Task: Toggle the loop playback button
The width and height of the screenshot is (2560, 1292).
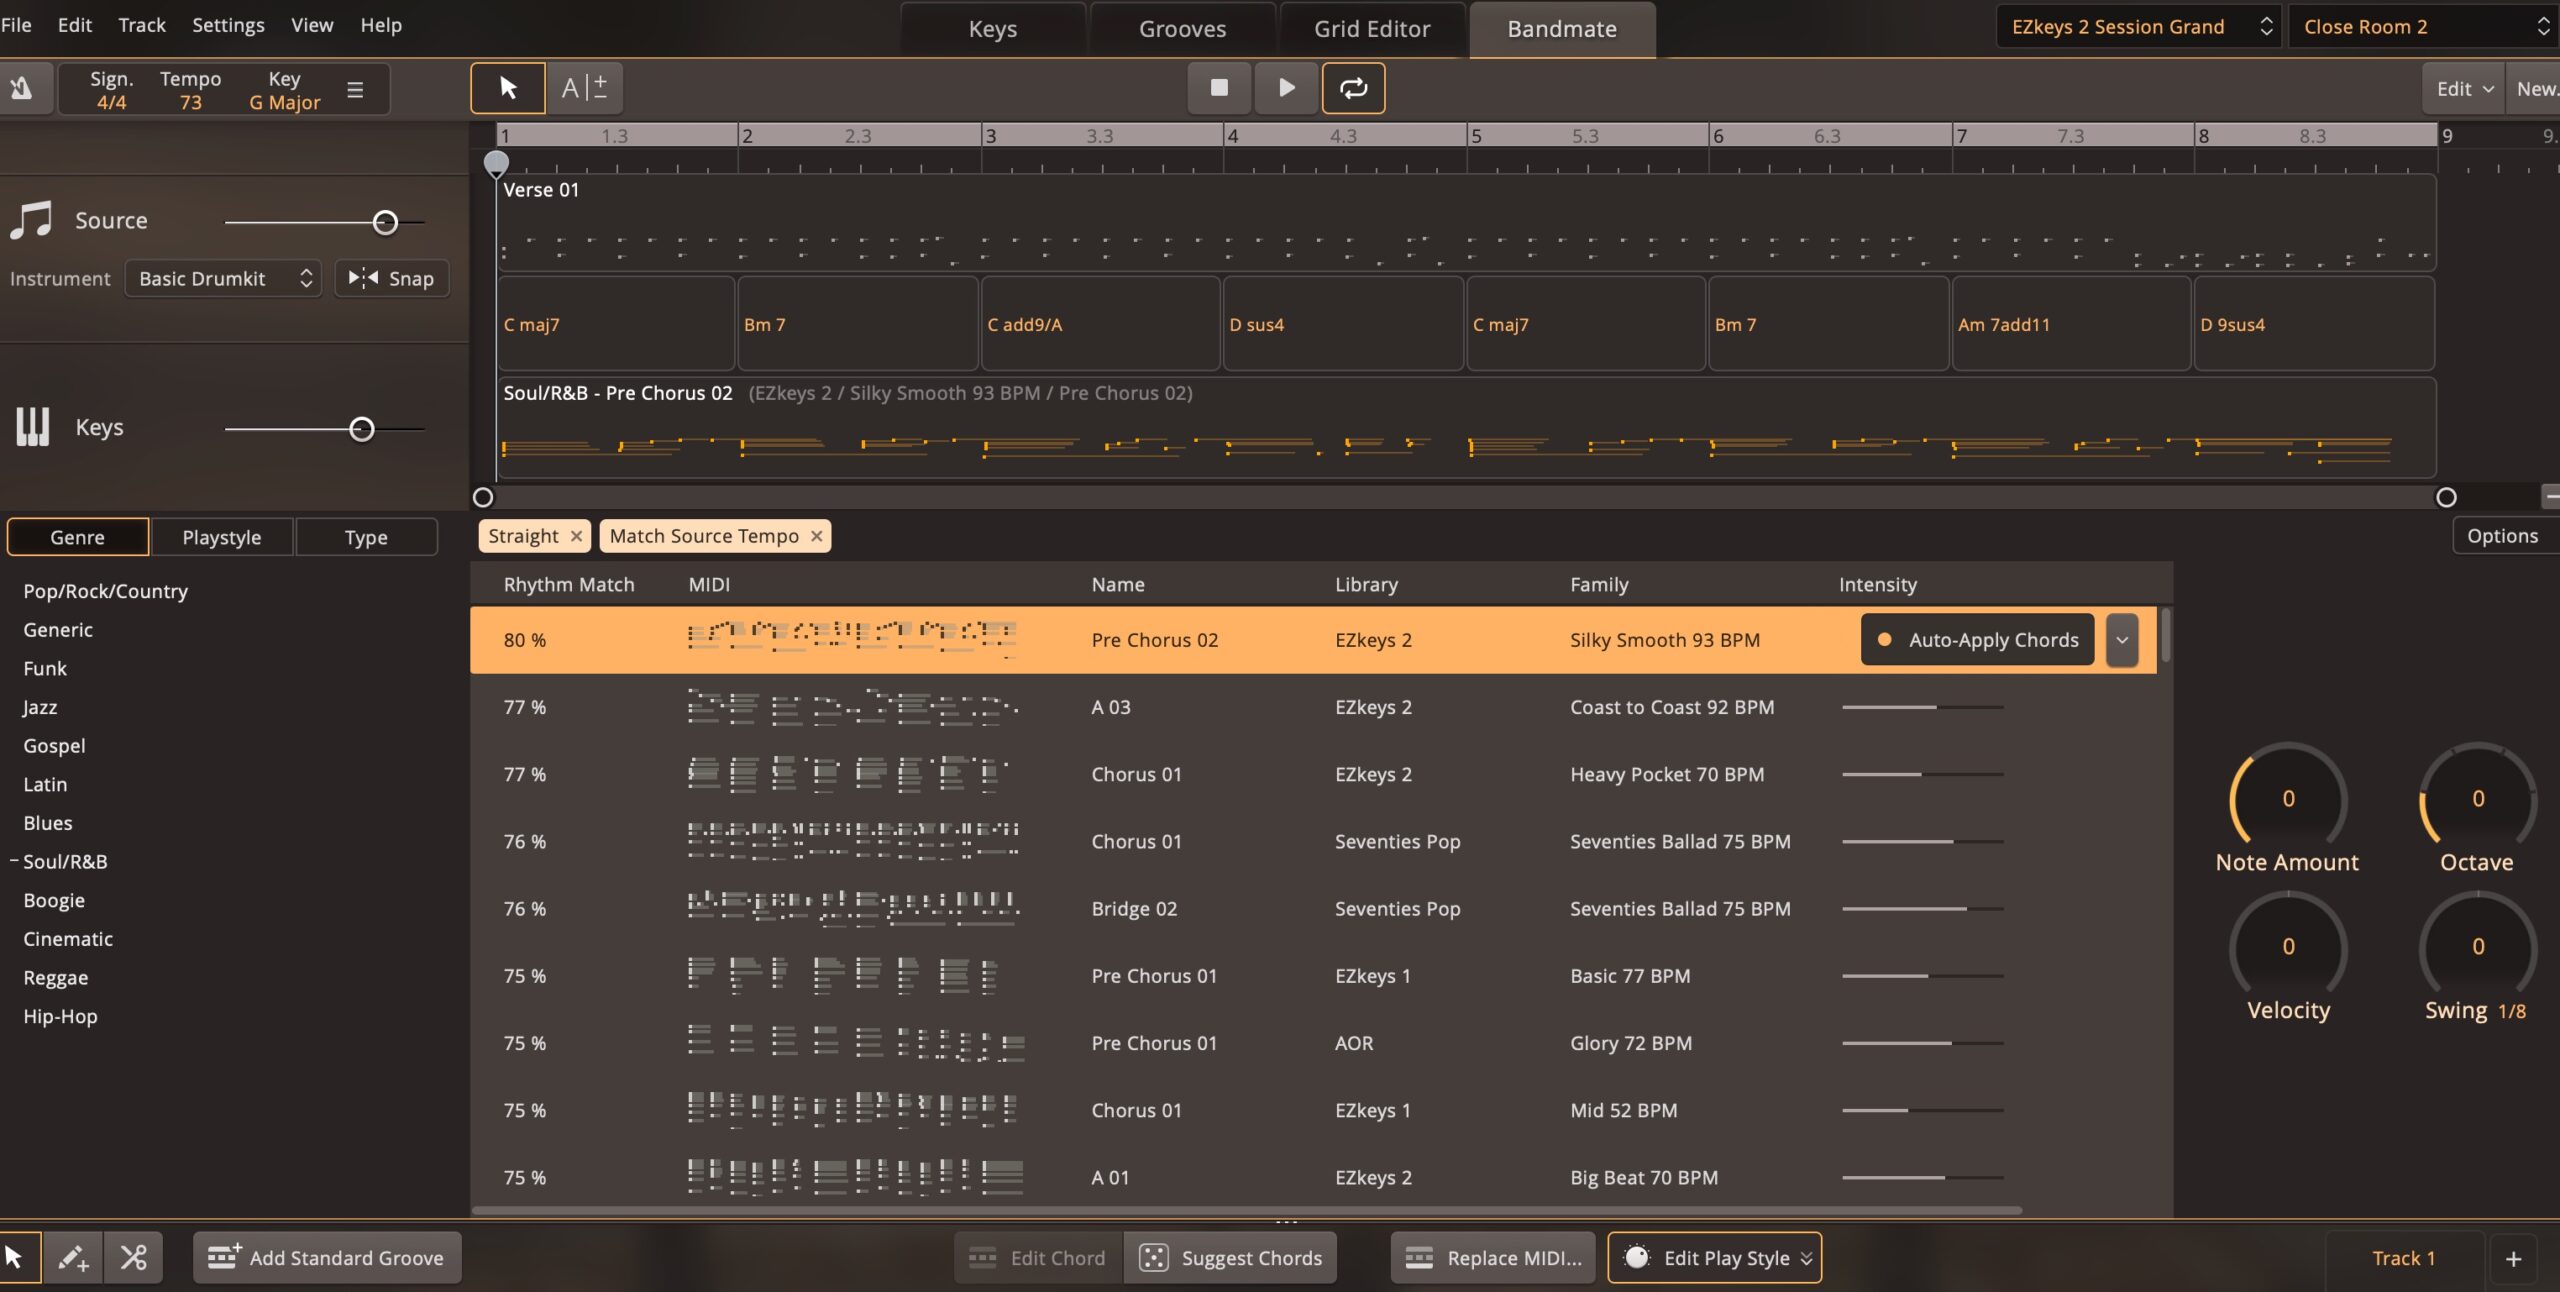Action: pos(1353,88)
